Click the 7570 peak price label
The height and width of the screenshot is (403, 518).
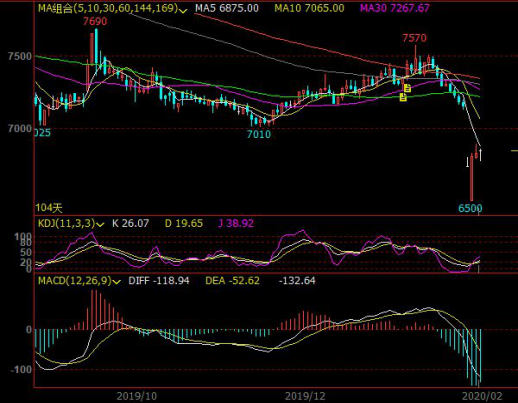coord(414,38)
